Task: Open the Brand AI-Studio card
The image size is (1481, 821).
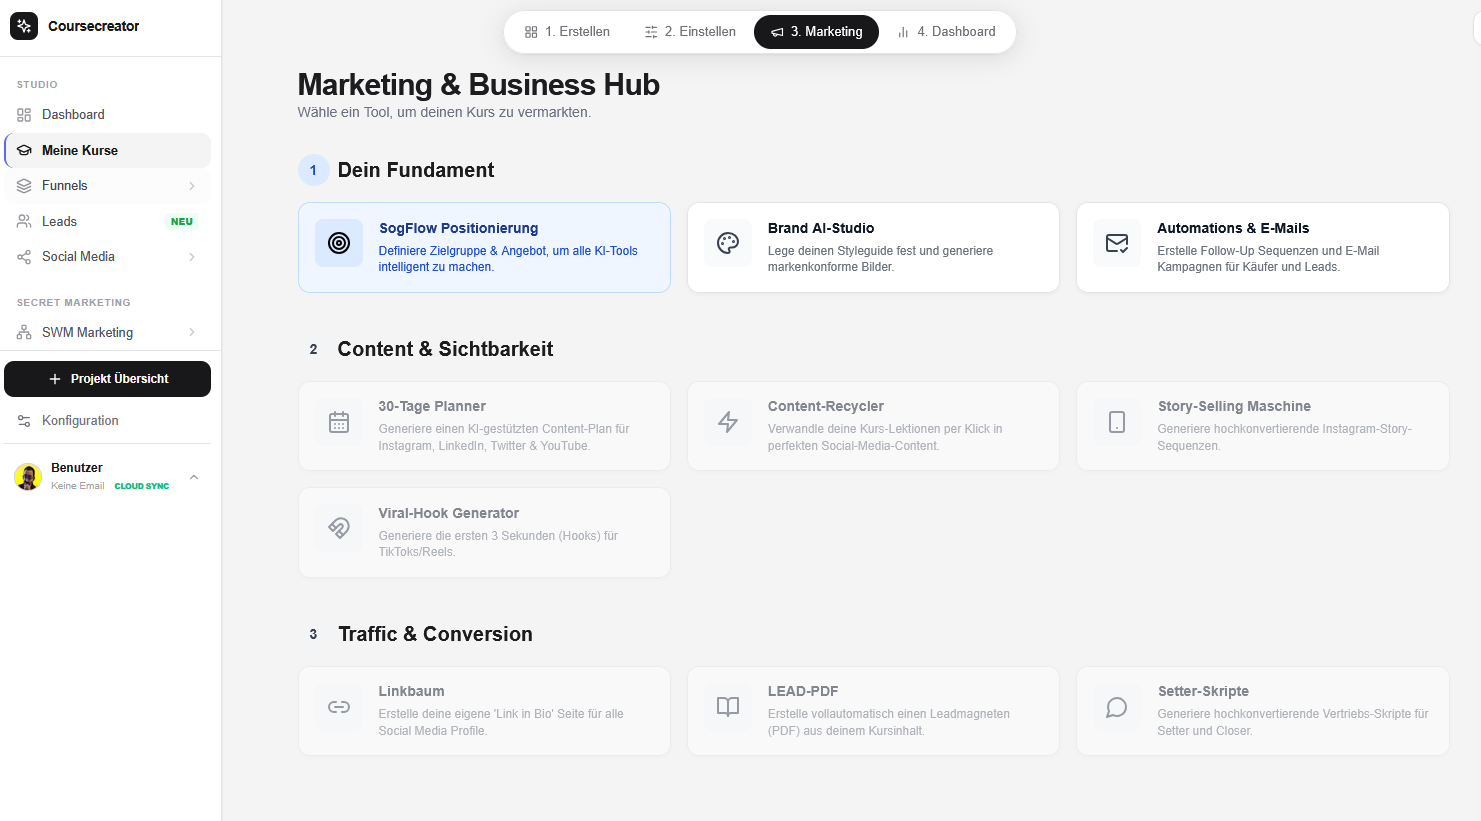Action: pyautogui.click(x=873, y=247)
